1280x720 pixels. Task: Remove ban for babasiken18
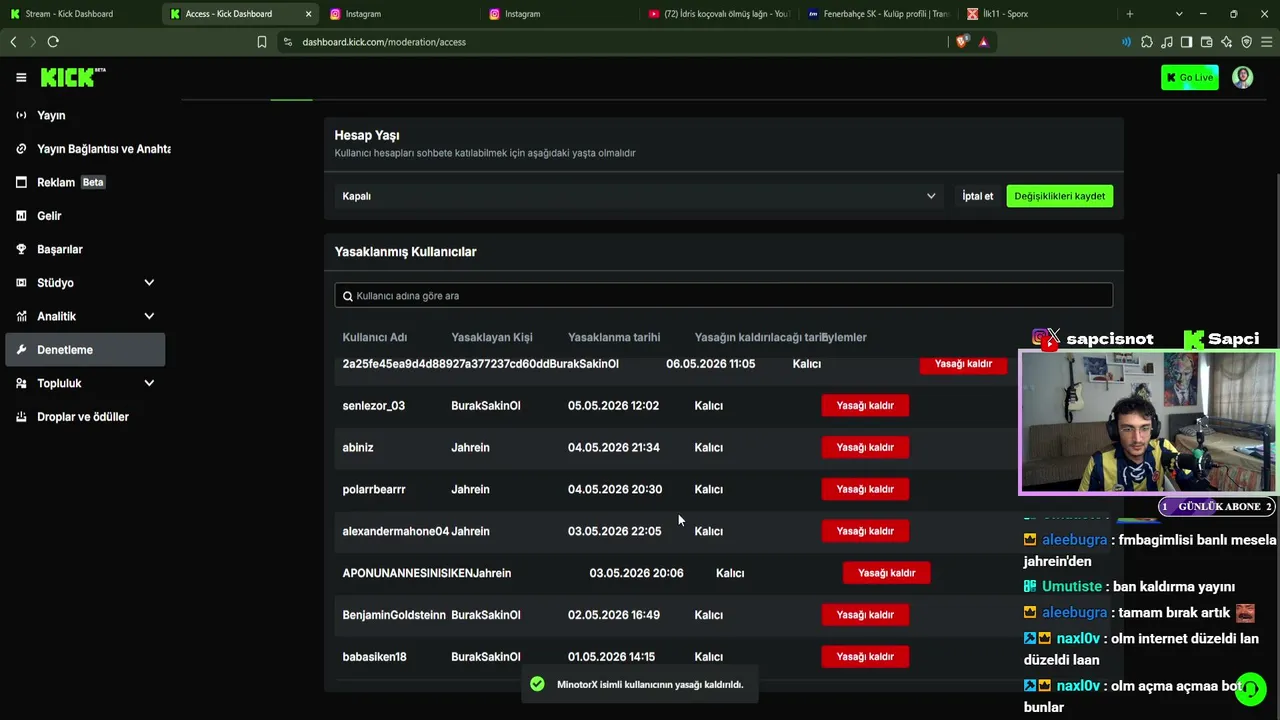pos(865,657)
